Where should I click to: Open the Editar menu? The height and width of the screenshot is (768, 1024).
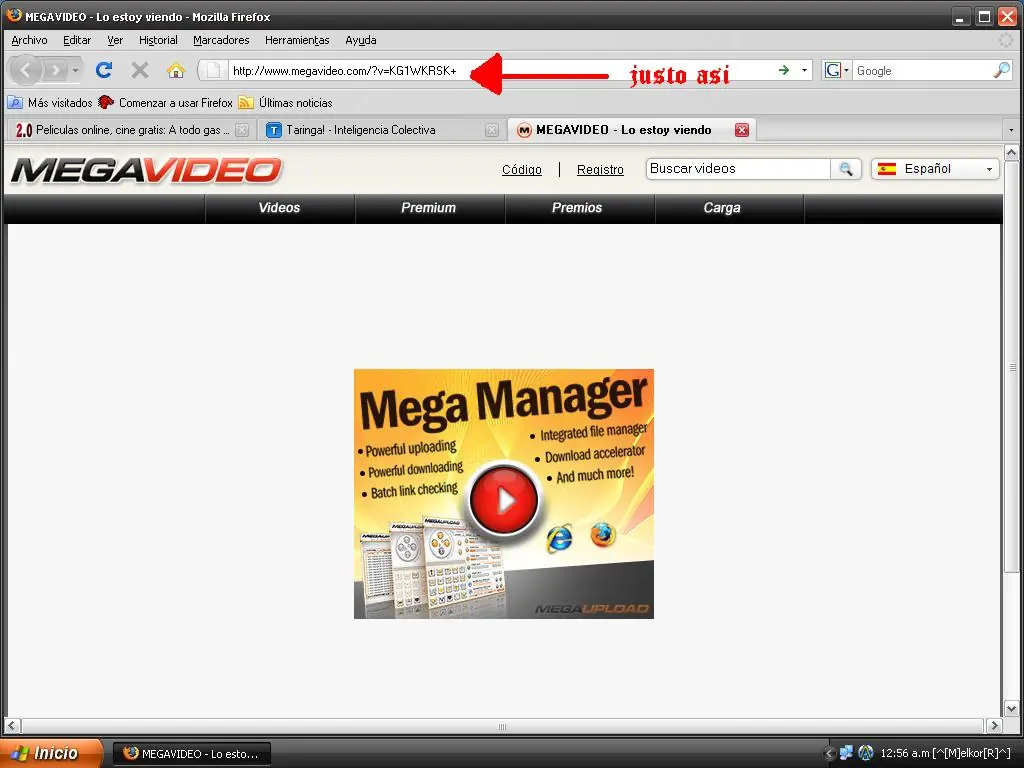coord(77,40)
